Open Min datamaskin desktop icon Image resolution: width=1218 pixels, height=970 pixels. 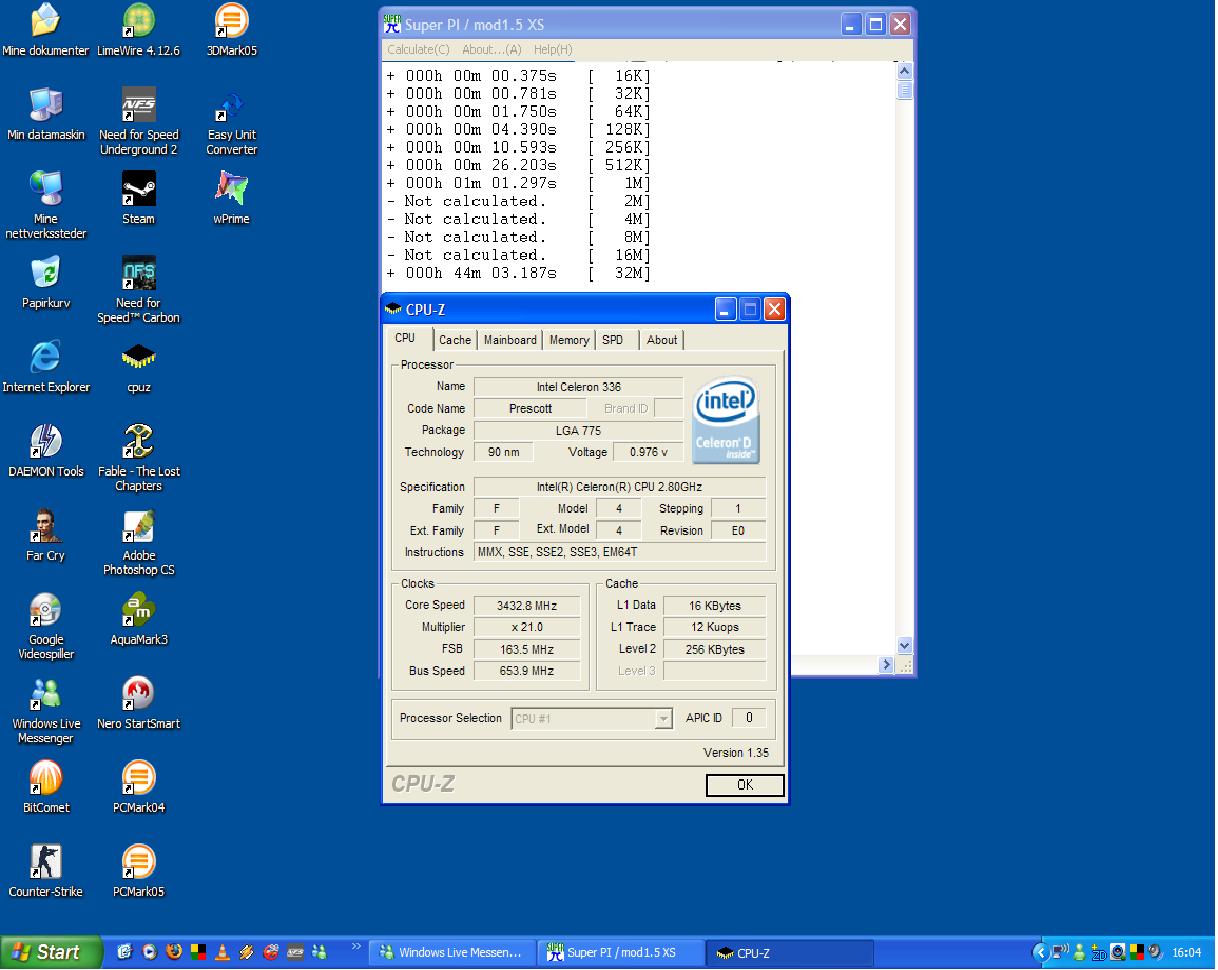pos(45,114)
